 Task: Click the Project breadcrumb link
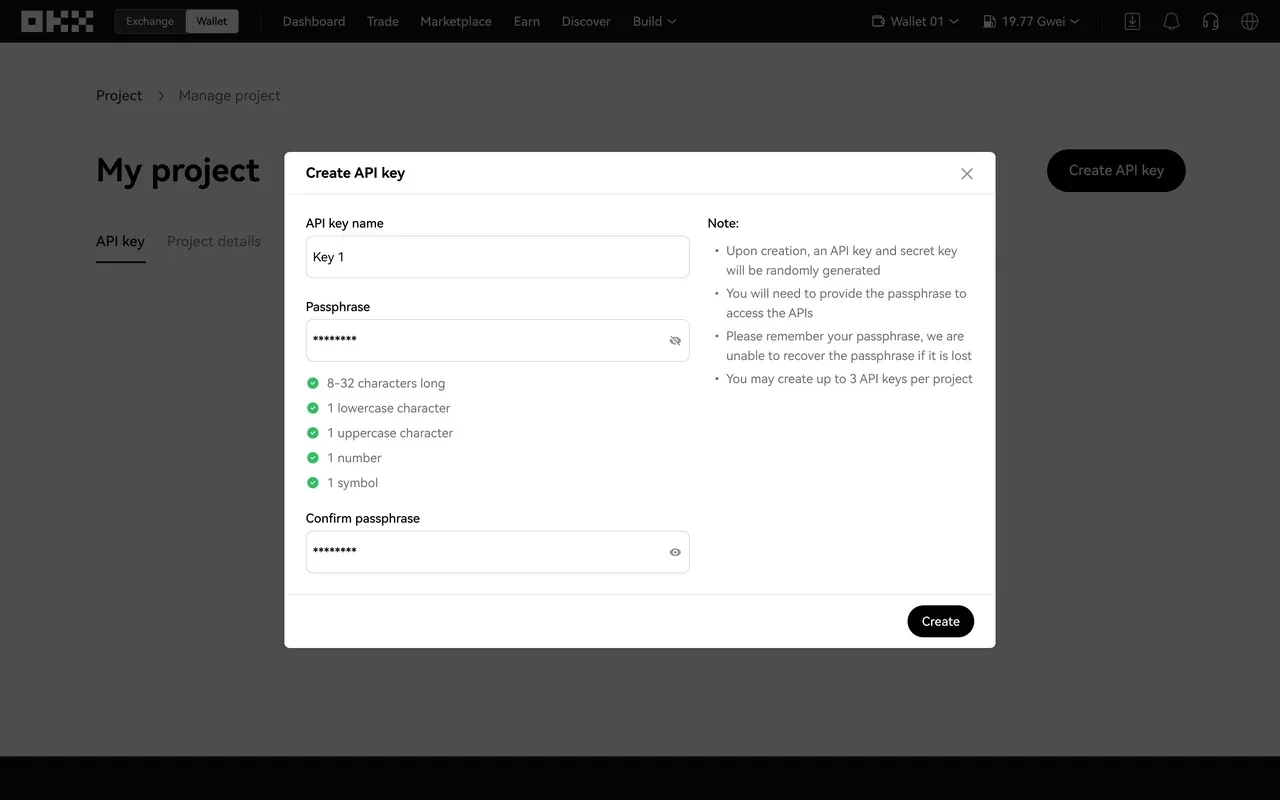click(x=119, y=96)
